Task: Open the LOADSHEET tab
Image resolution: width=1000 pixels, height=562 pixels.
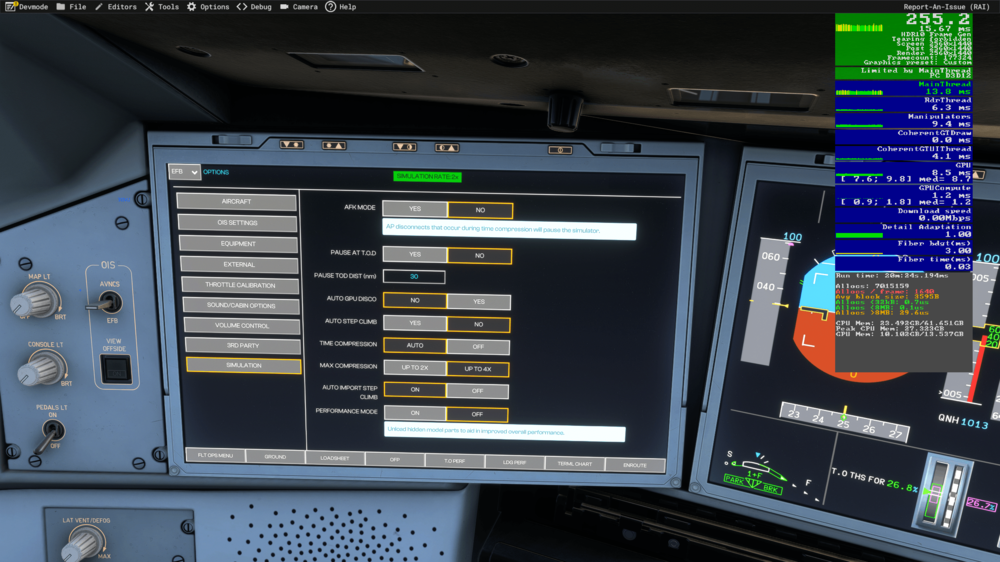Action: tap(334, 457)
